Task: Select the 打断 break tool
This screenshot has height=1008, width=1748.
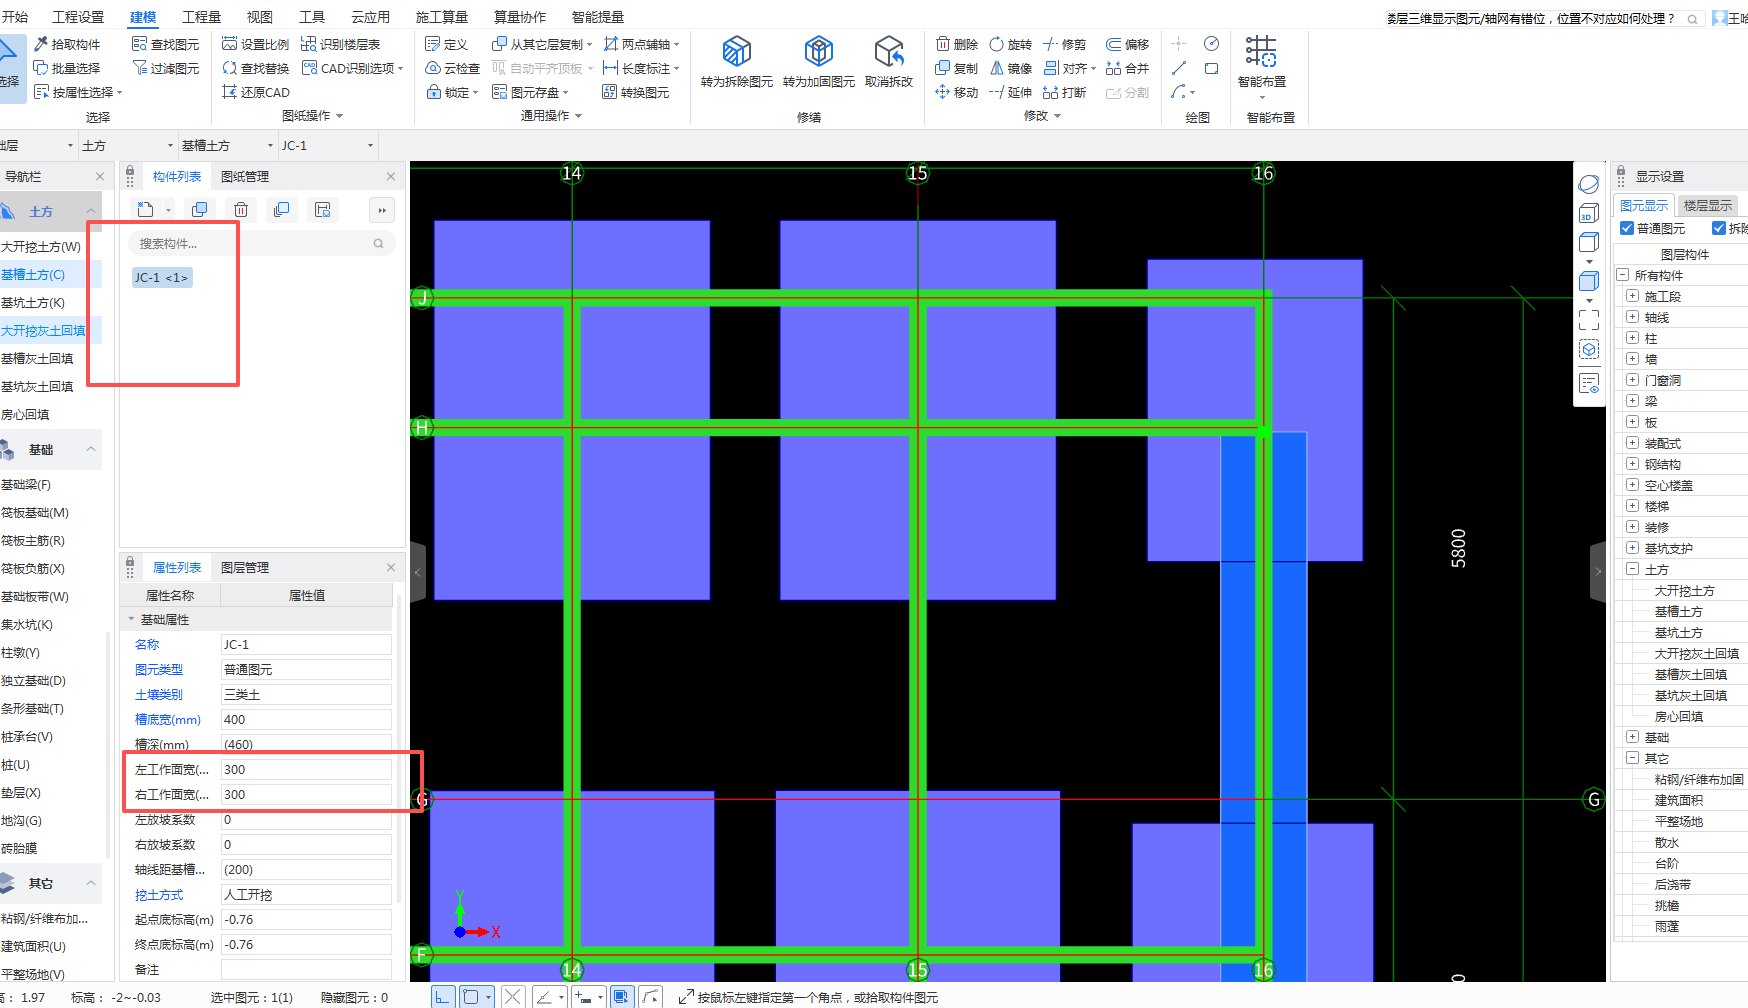Action: coord(1064,92)
